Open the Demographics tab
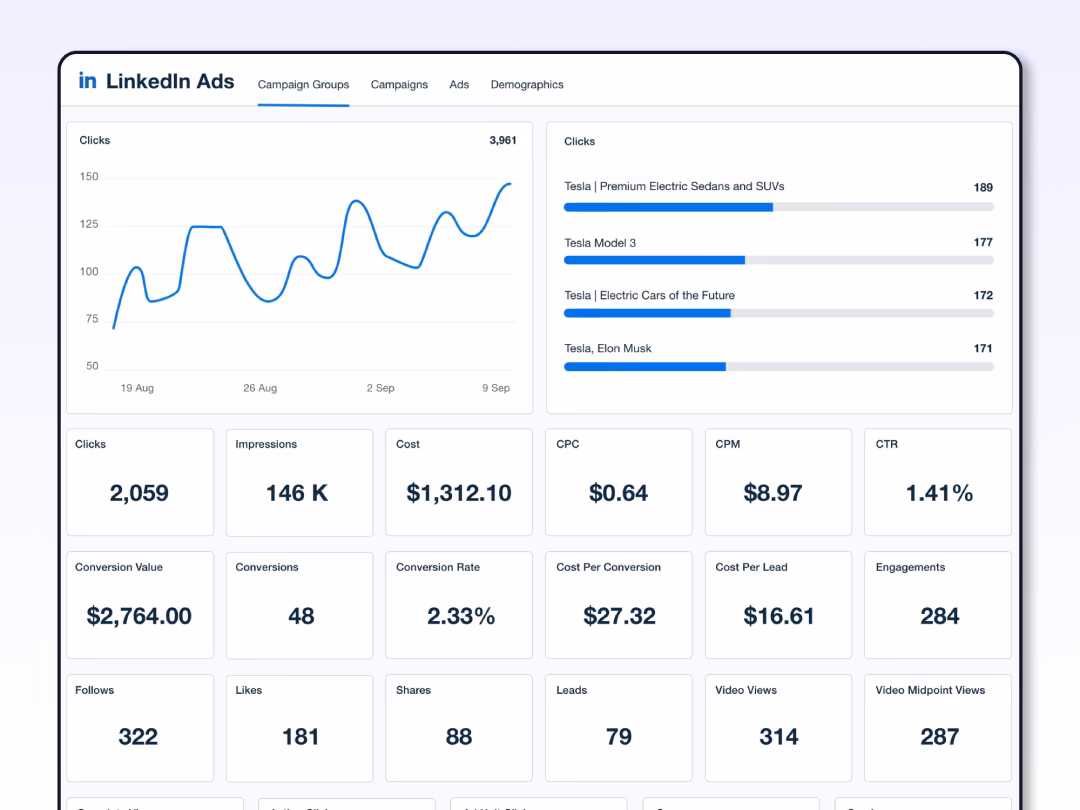Screen dimensions: 1080x810 click(x=527, y=85)
